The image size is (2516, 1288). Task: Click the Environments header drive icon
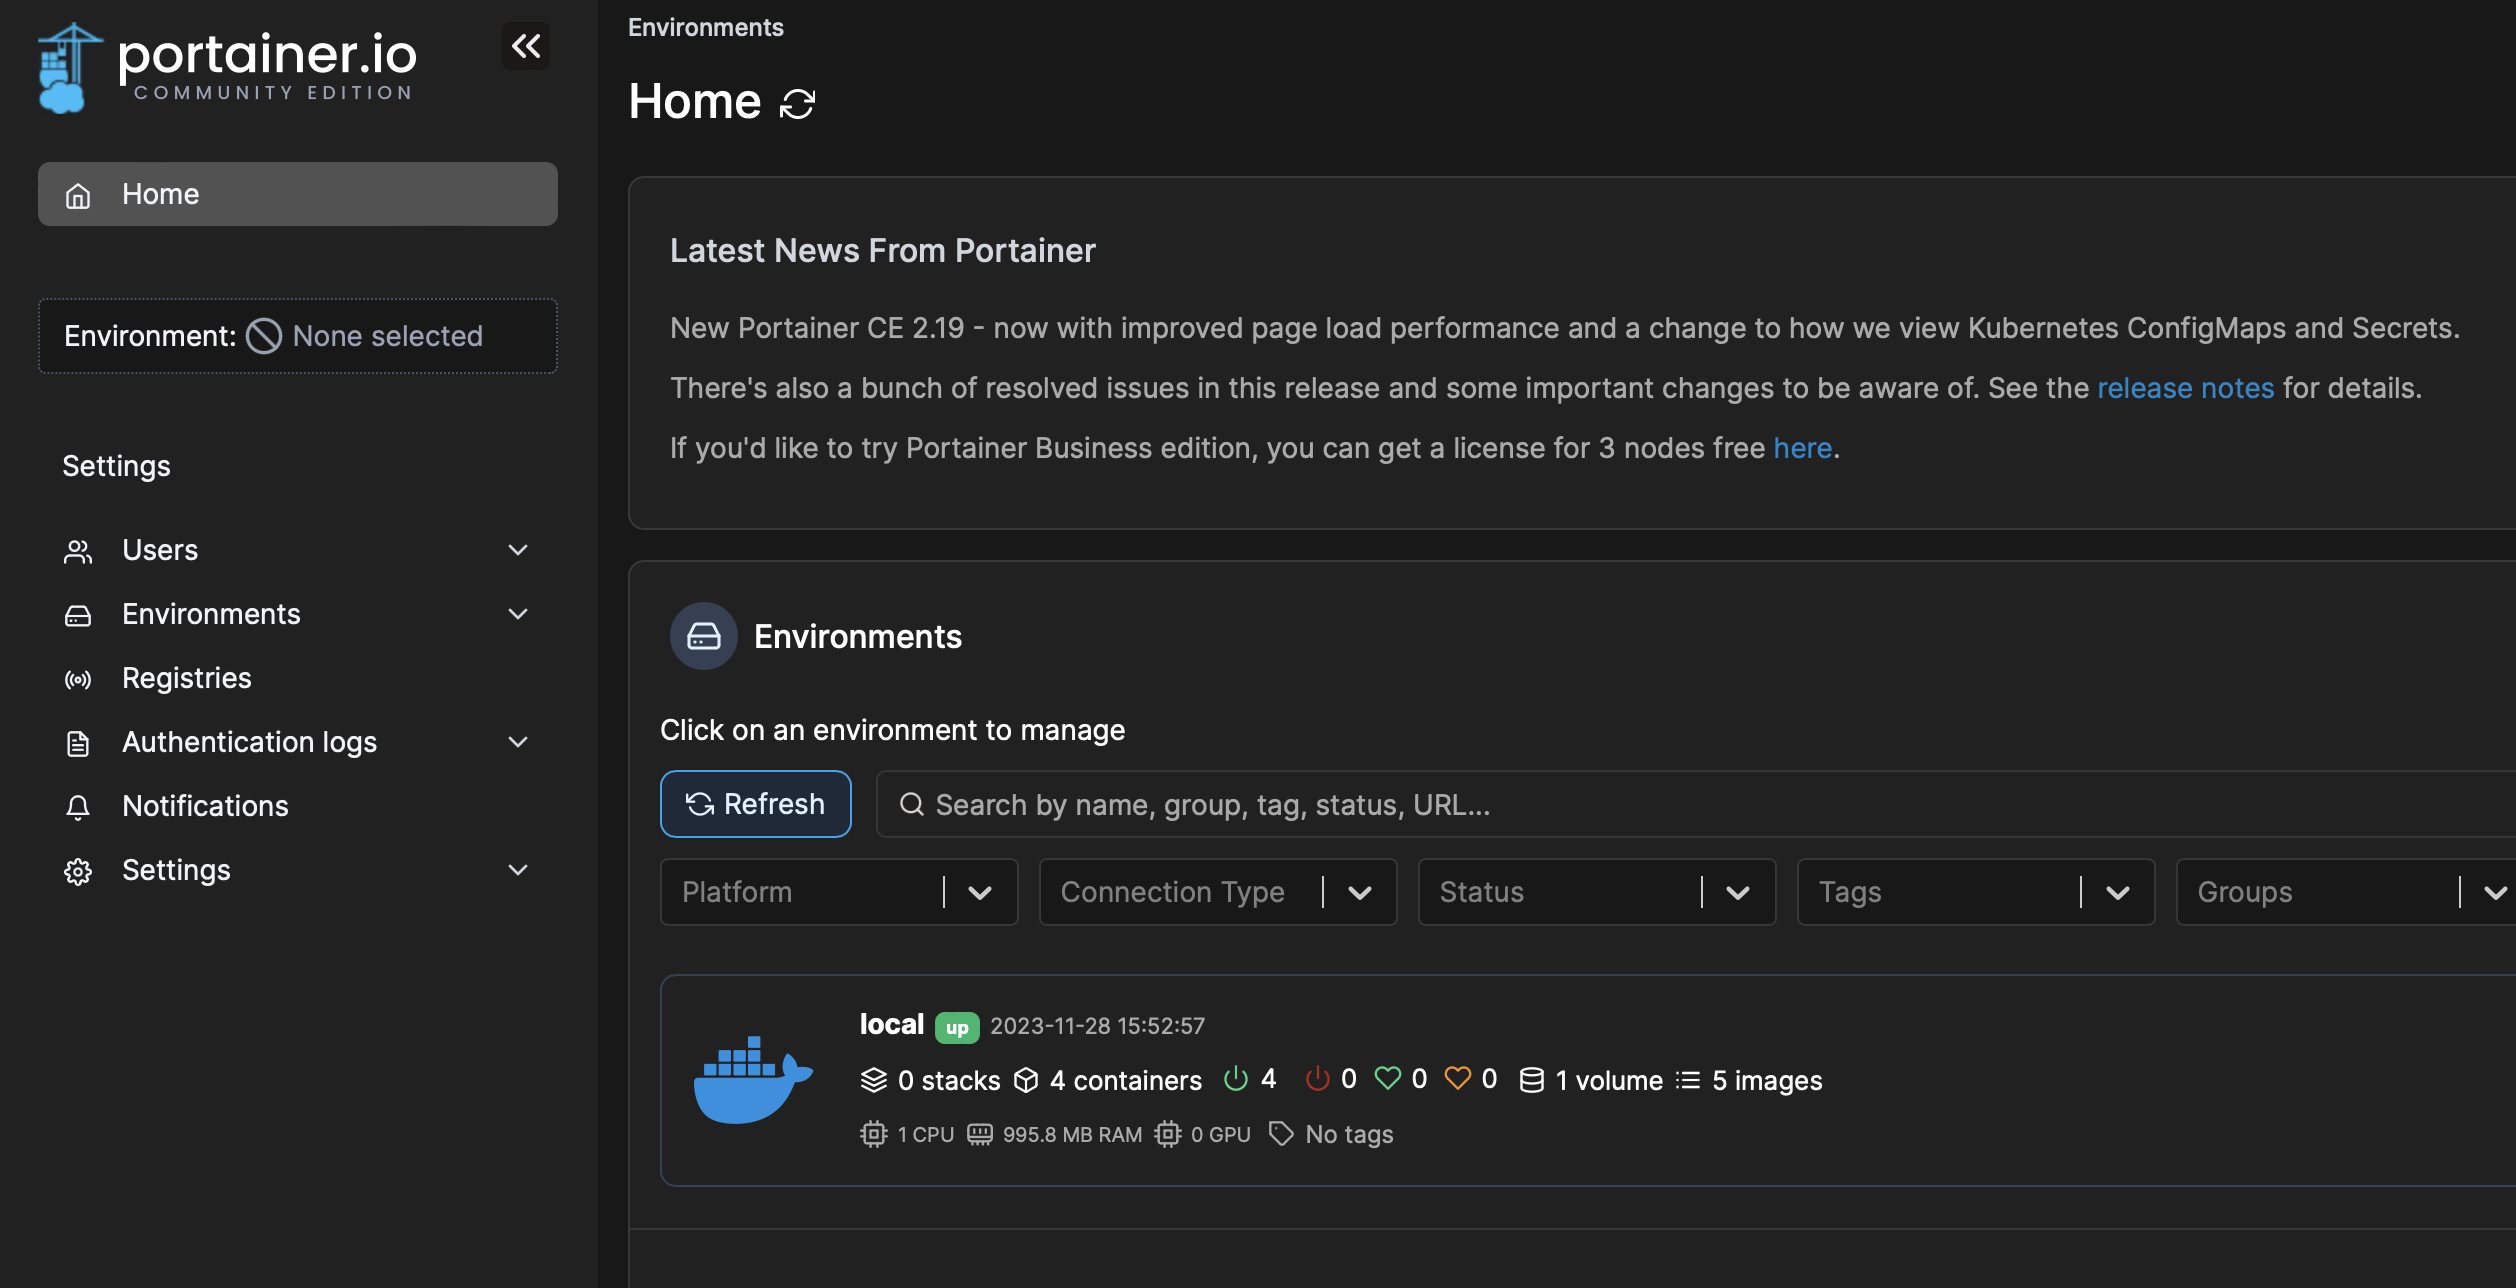tap(703, 636)
